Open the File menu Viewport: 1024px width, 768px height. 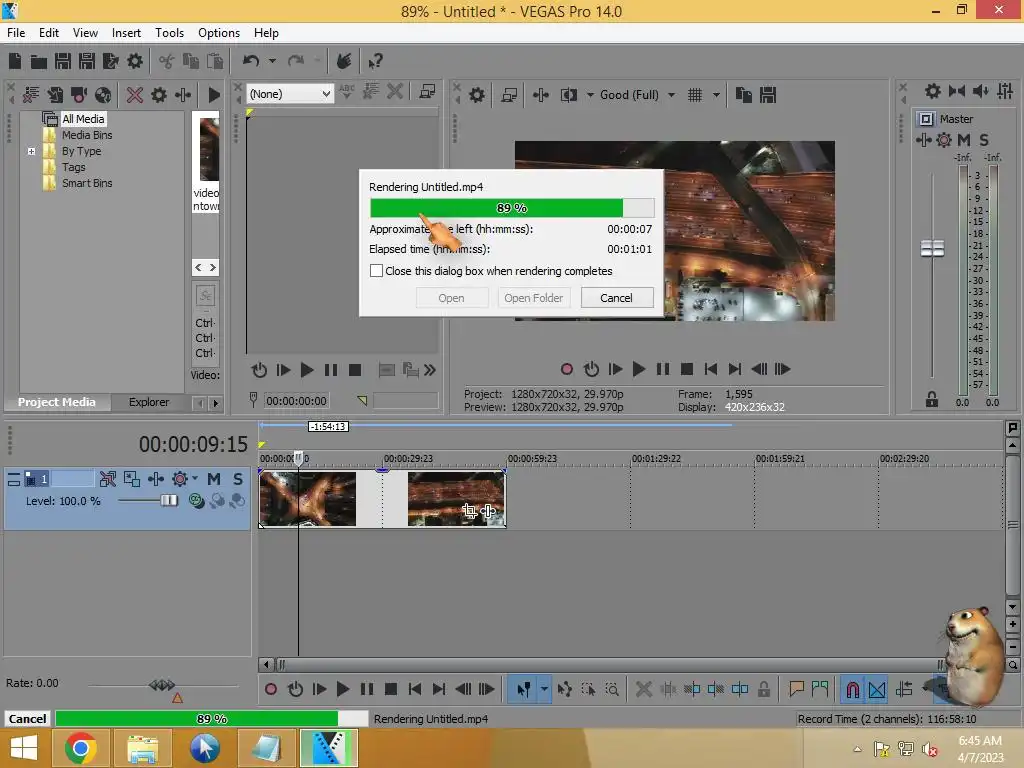(16, 33)
